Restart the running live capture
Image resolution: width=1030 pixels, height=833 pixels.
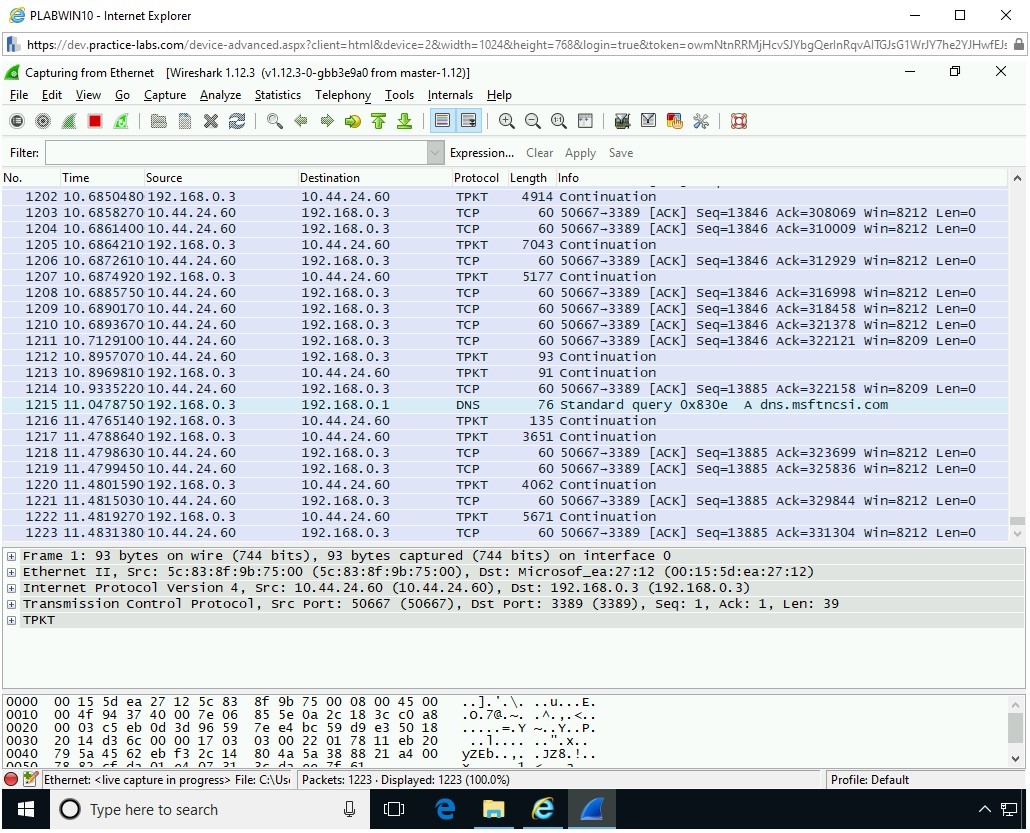tap(121, 121)
